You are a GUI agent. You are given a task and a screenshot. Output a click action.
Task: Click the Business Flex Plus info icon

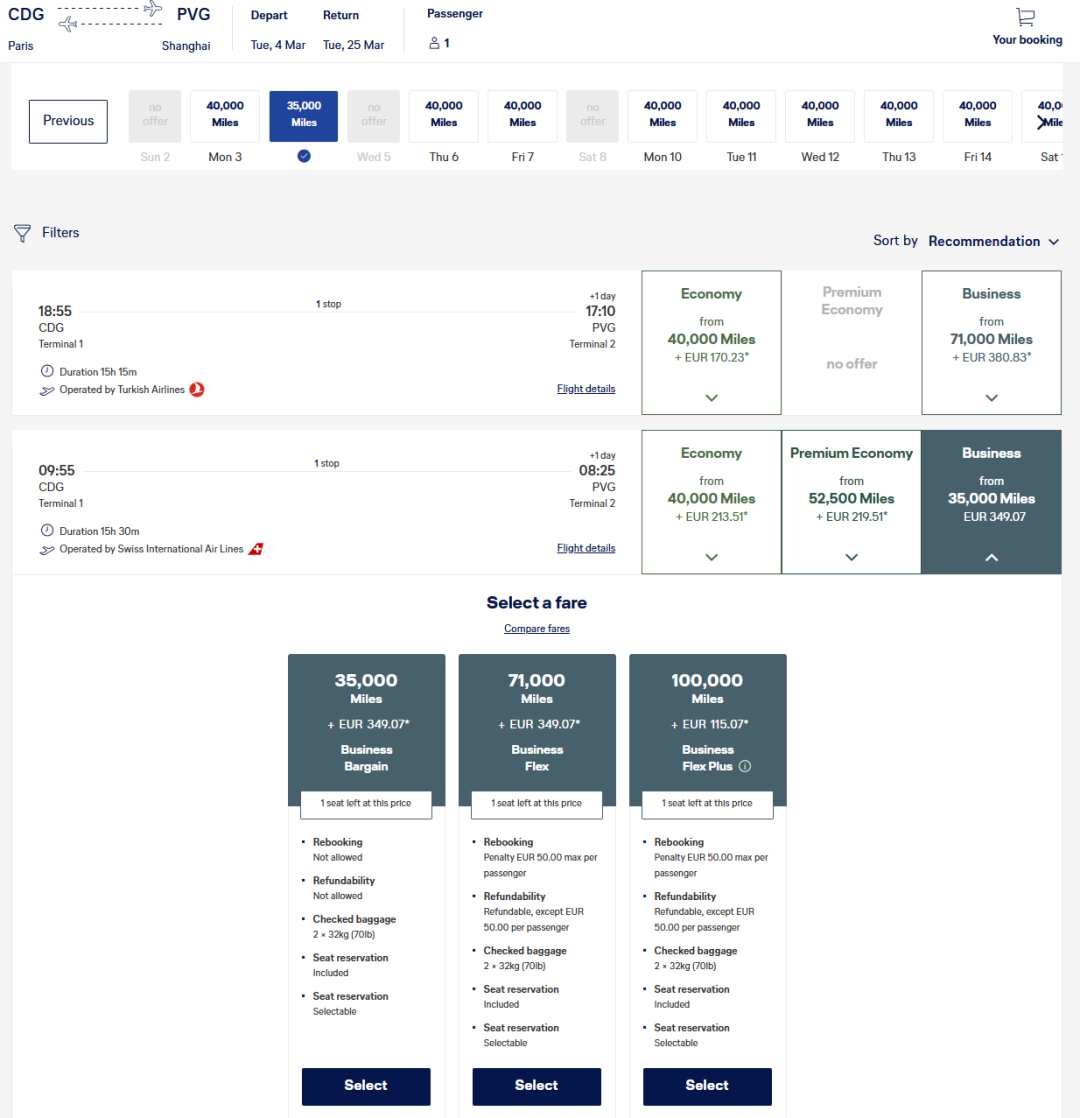pos(745,767)
